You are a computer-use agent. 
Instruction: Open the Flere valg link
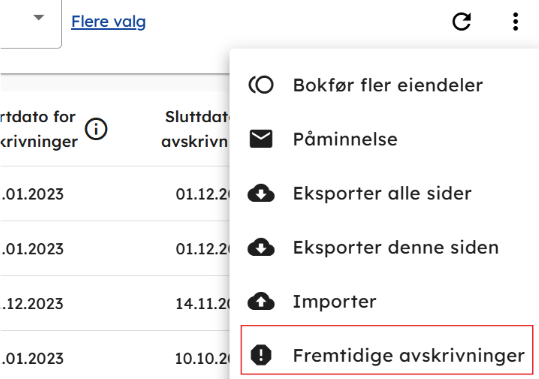pos(108,22)
